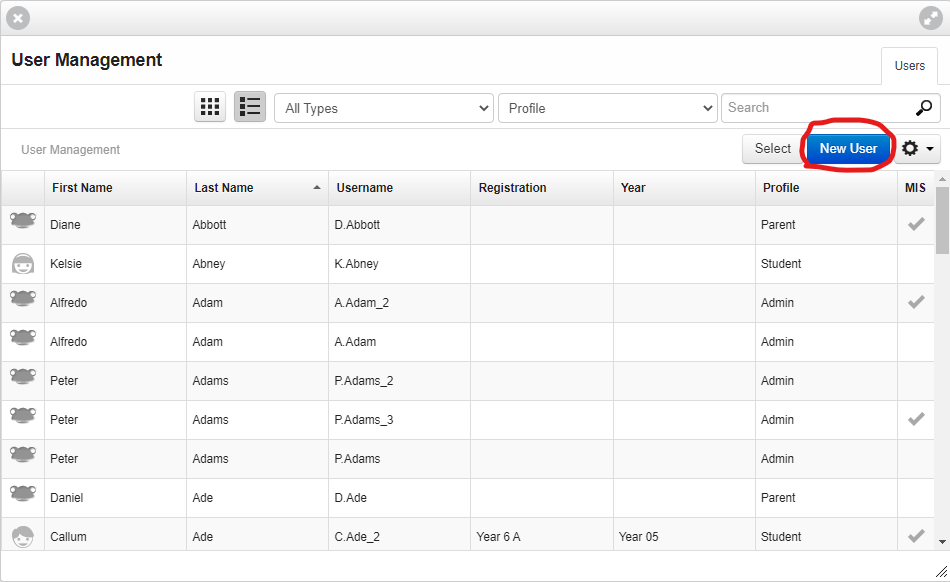Click Diane Abbott's avatar icon

point(23,220)
